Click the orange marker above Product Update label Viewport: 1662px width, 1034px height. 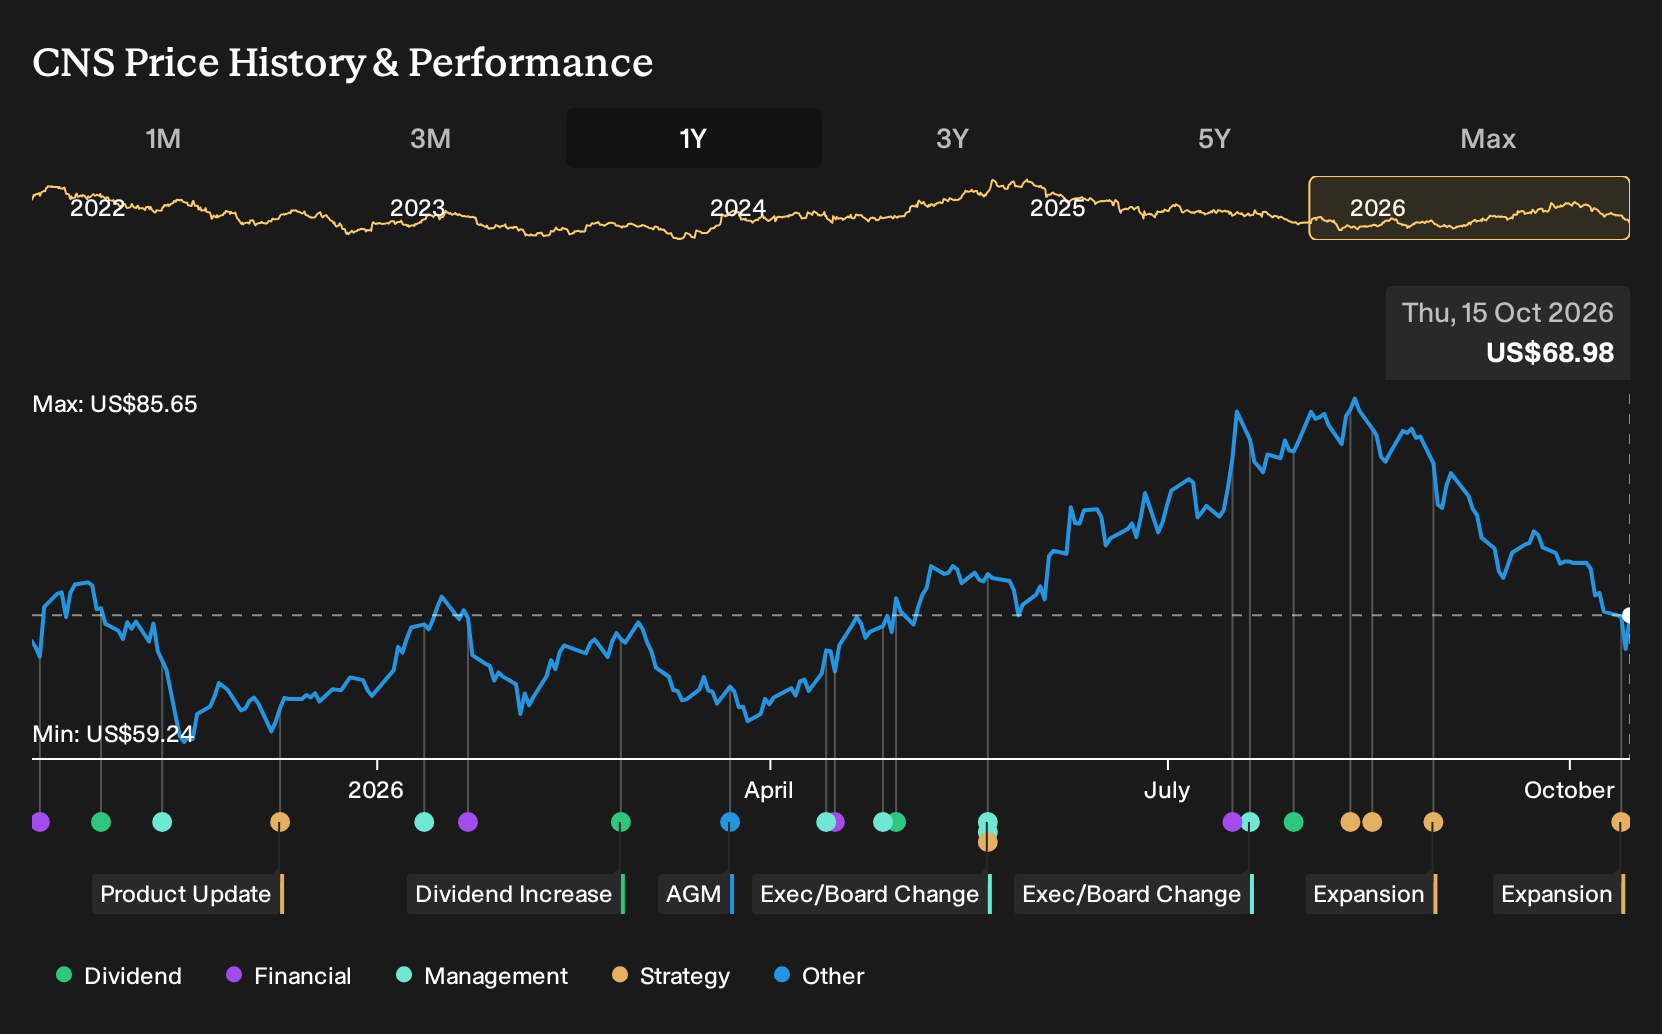coord(280,822)
